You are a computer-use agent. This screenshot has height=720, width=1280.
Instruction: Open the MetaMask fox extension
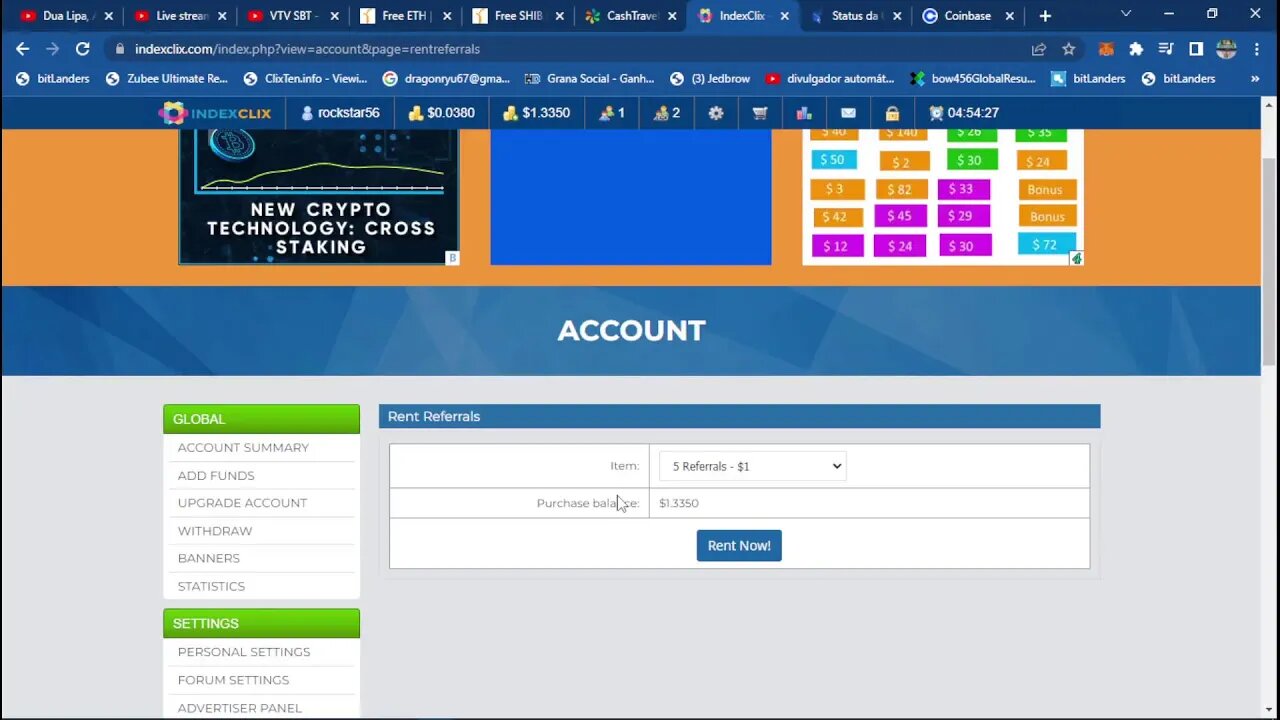point(1107,48)
